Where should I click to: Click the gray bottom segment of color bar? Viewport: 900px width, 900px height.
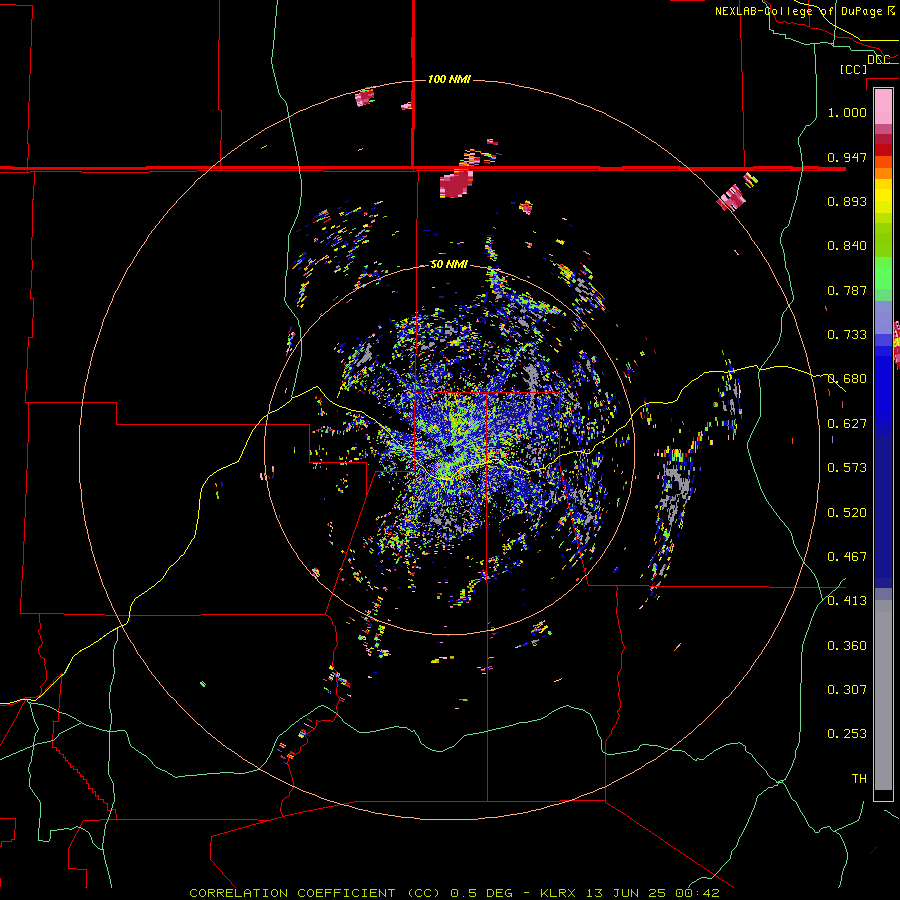[883, 695]
